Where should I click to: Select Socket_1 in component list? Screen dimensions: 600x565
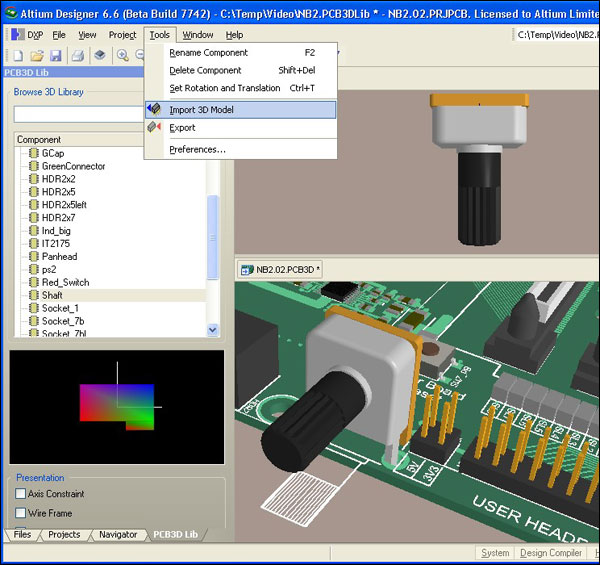pos(60,308)
